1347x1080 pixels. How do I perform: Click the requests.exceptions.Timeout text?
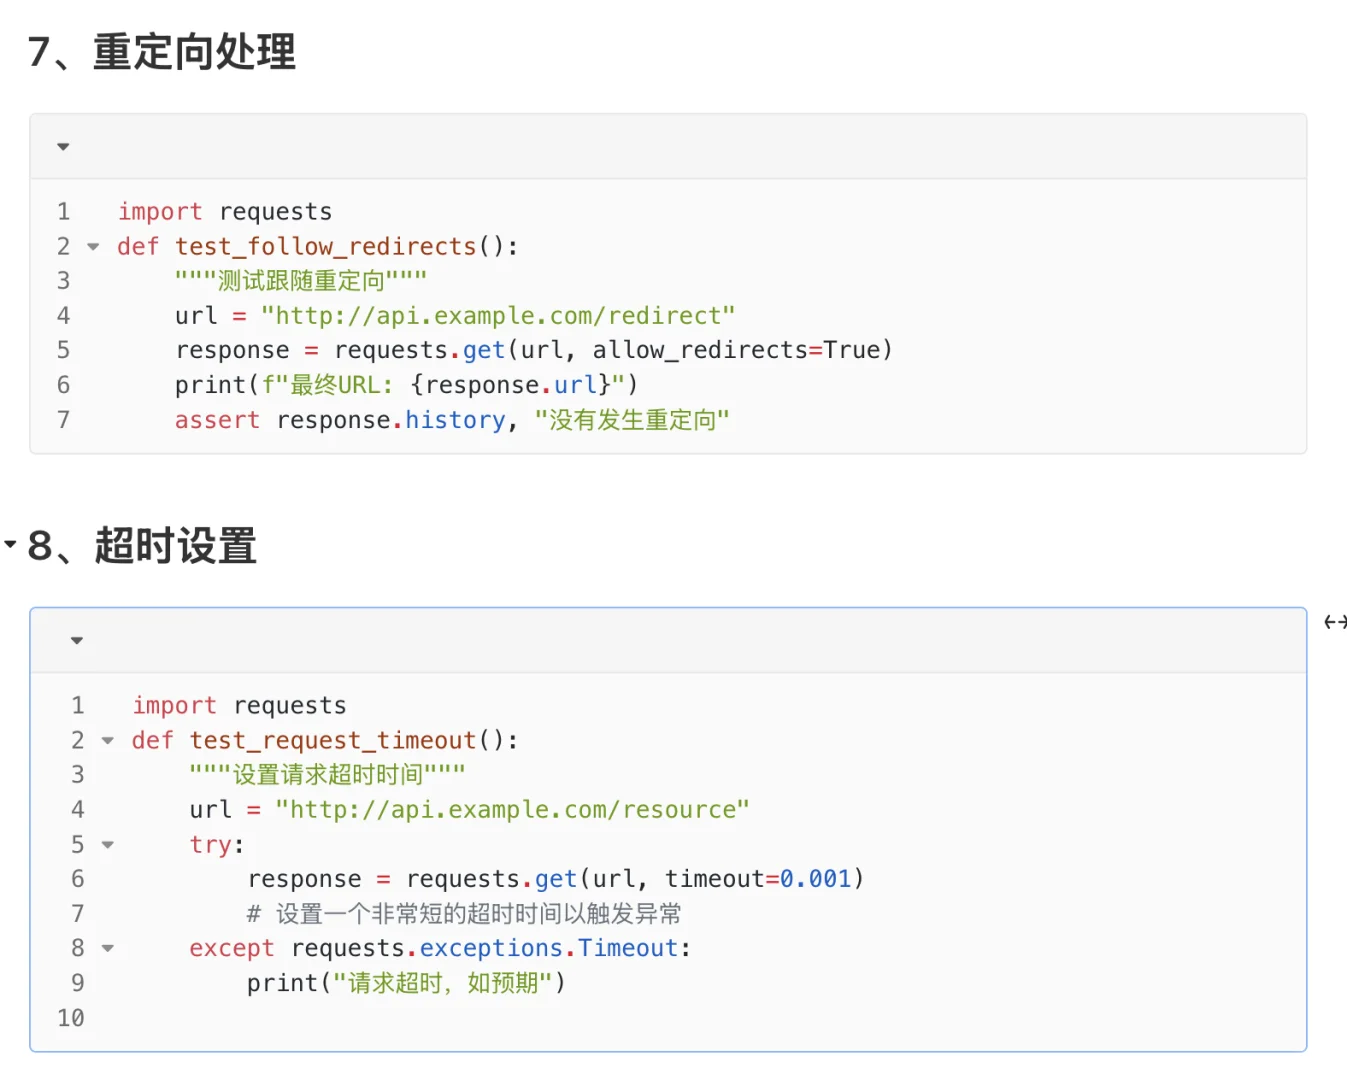click(x=485, y=948)
